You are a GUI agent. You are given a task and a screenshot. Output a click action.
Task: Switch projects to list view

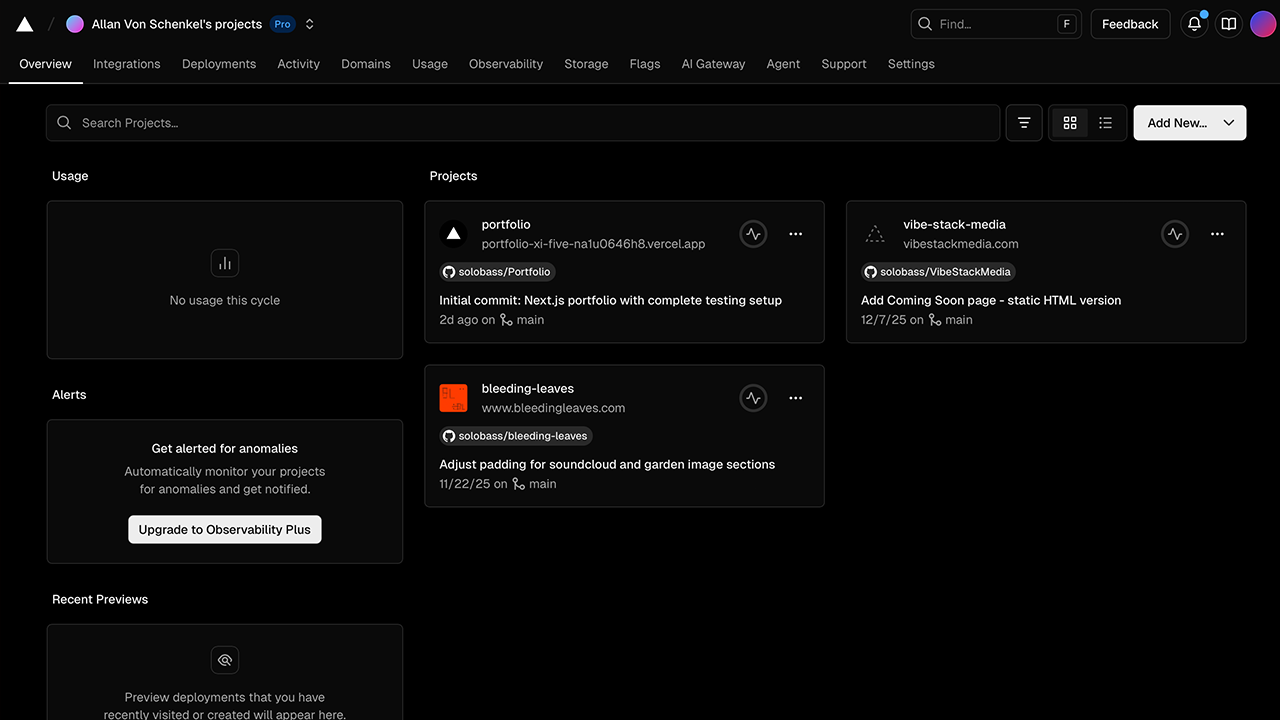[1105, 122]
